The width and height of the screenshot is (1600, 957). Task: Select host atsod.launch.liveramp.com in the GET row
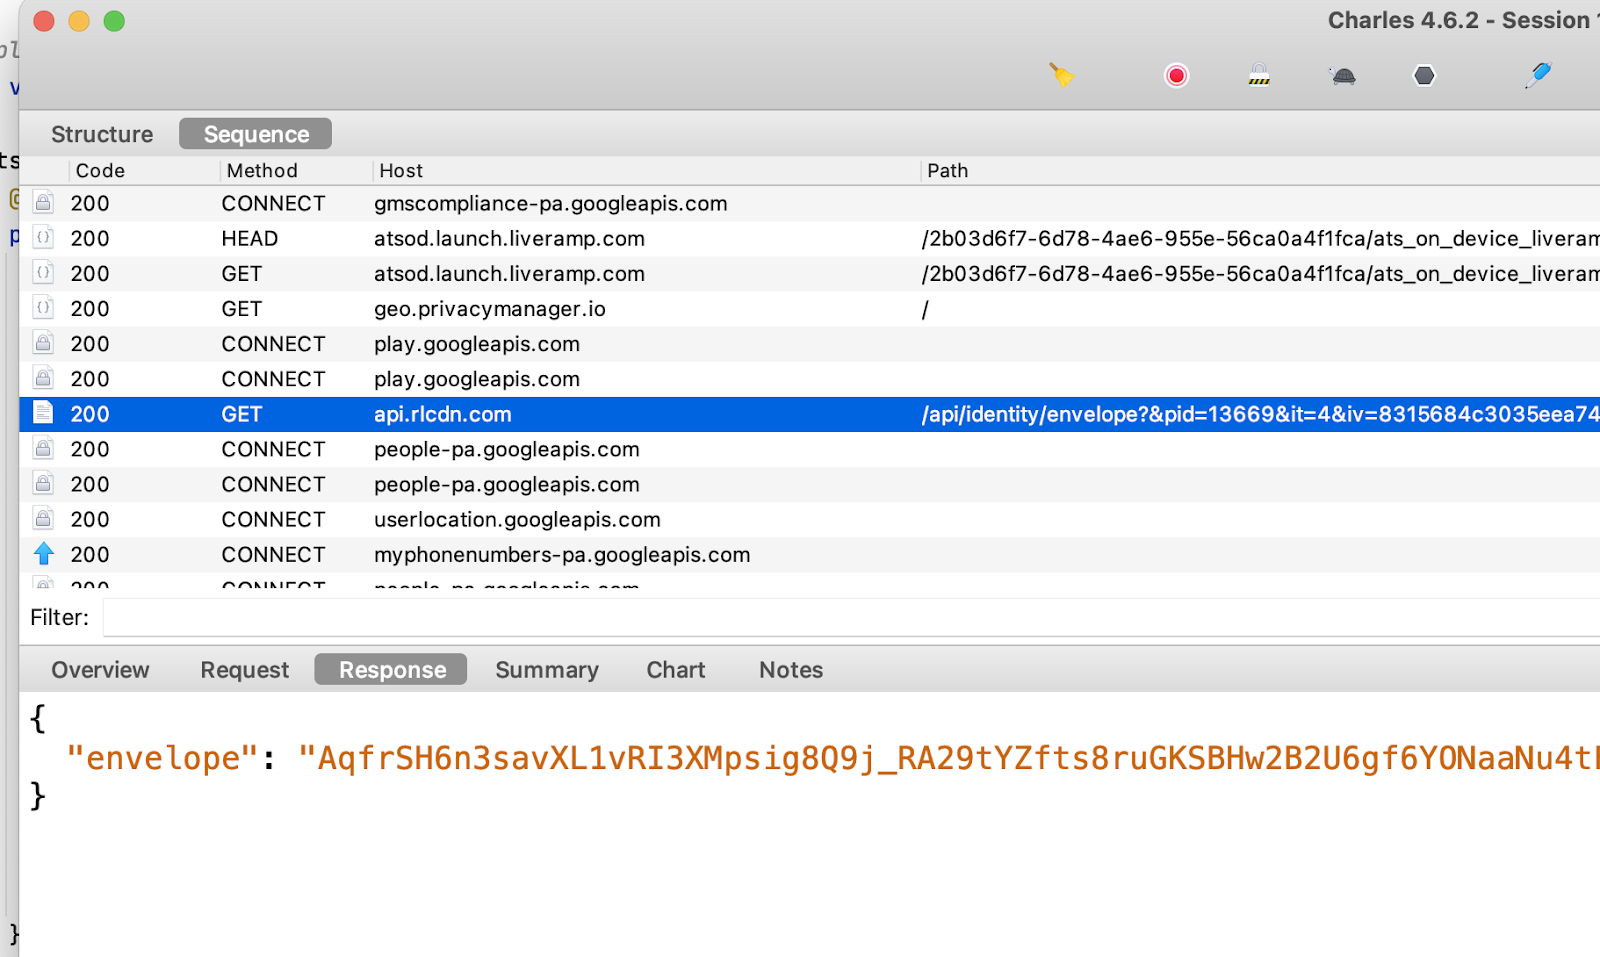point(509,273)
